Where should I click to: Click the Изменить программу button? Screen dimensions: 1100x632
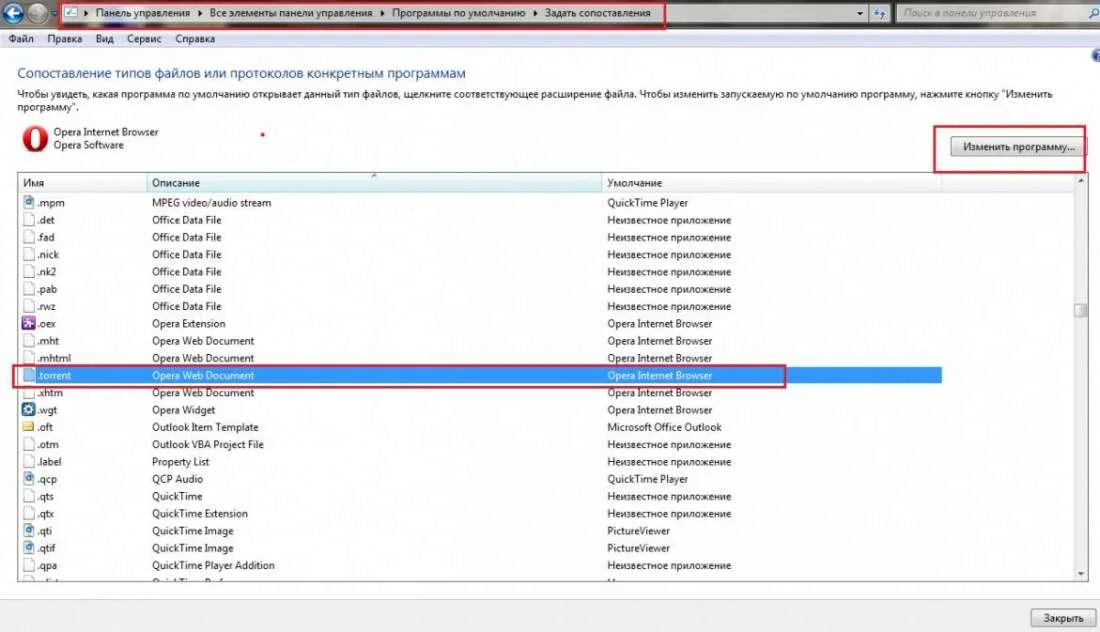point(1017,147)
